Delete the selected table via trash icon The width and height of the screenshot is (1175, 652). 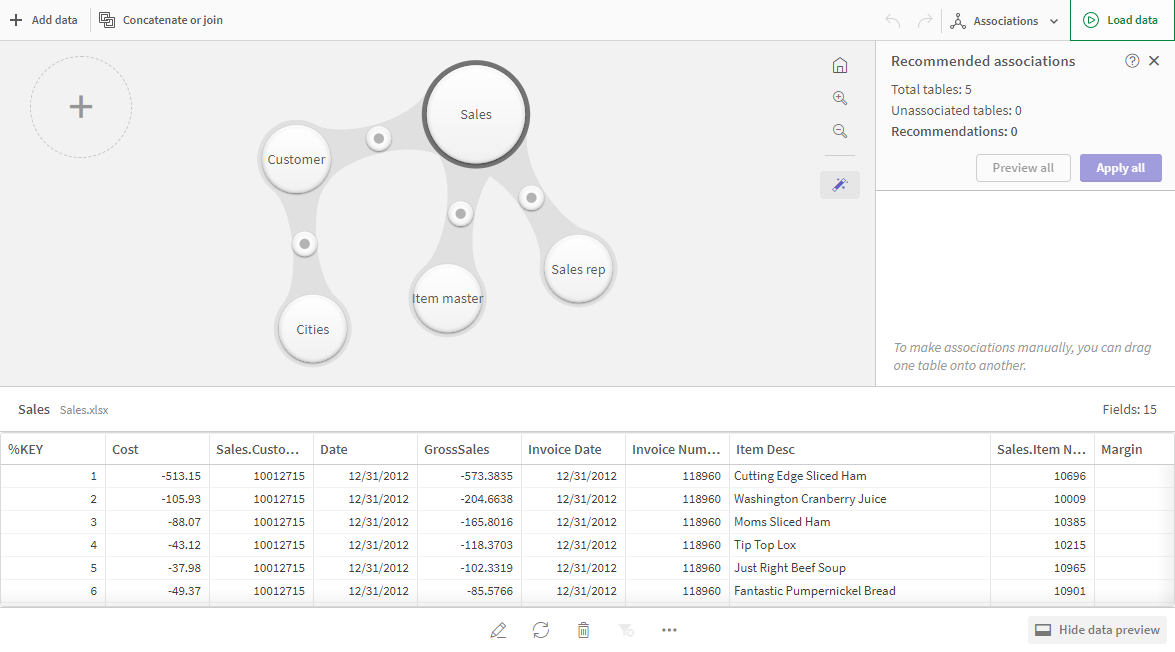(x=583, y=630)
